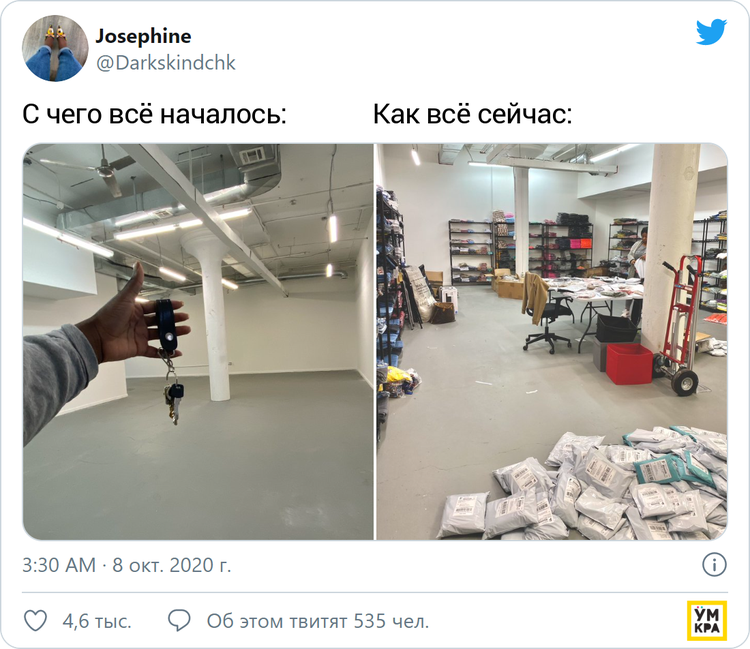Click the yellow УМКРА logo badge

[707, 621]
